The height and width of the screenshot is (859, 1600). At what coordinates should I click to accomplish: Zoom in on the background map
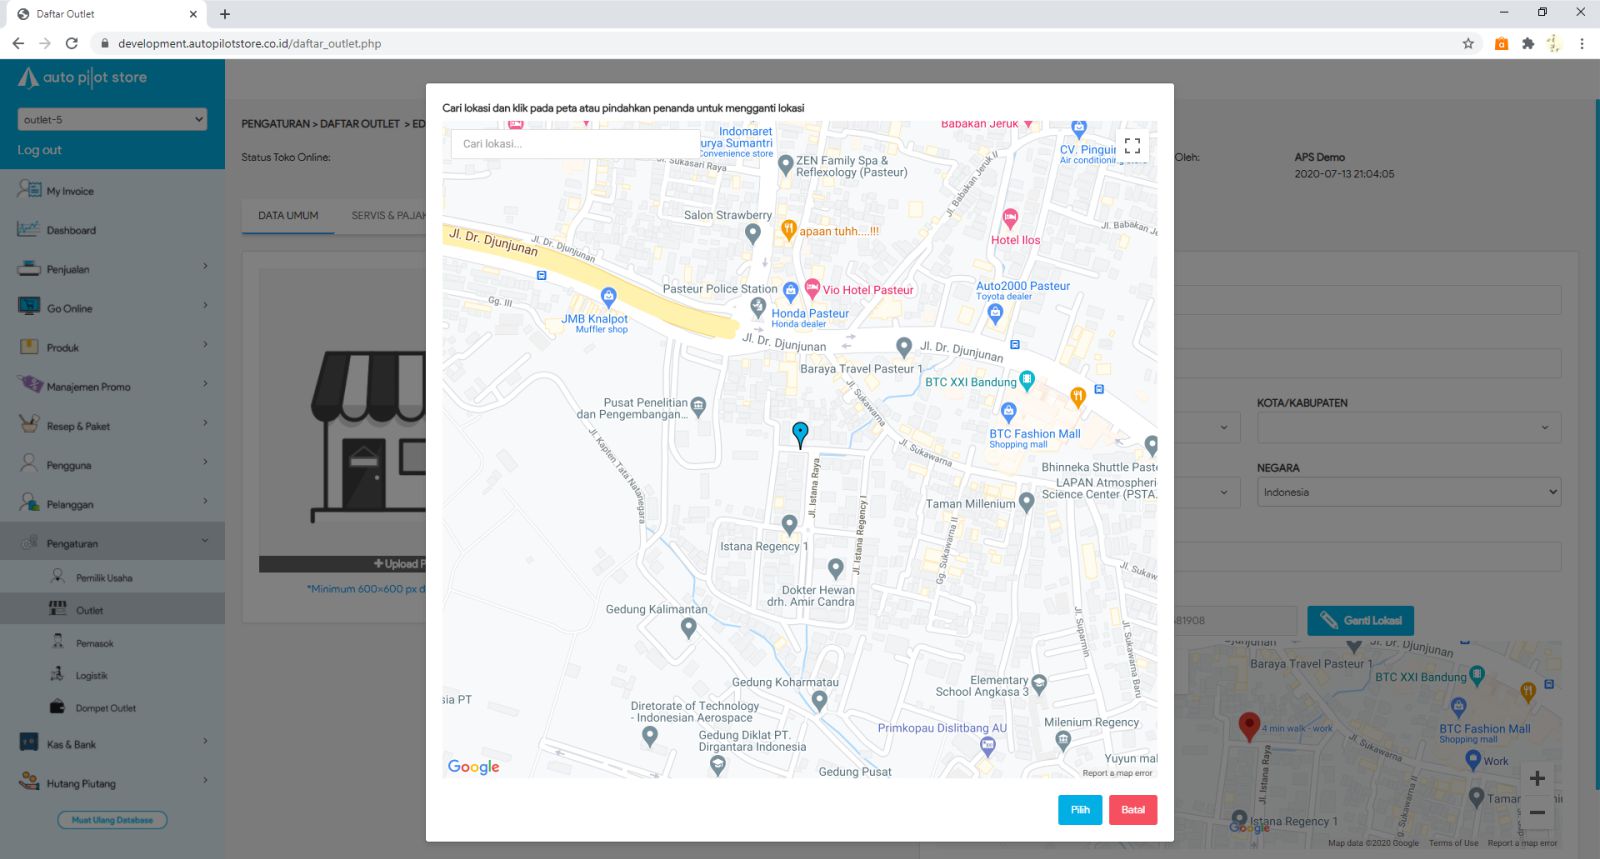1537,778
